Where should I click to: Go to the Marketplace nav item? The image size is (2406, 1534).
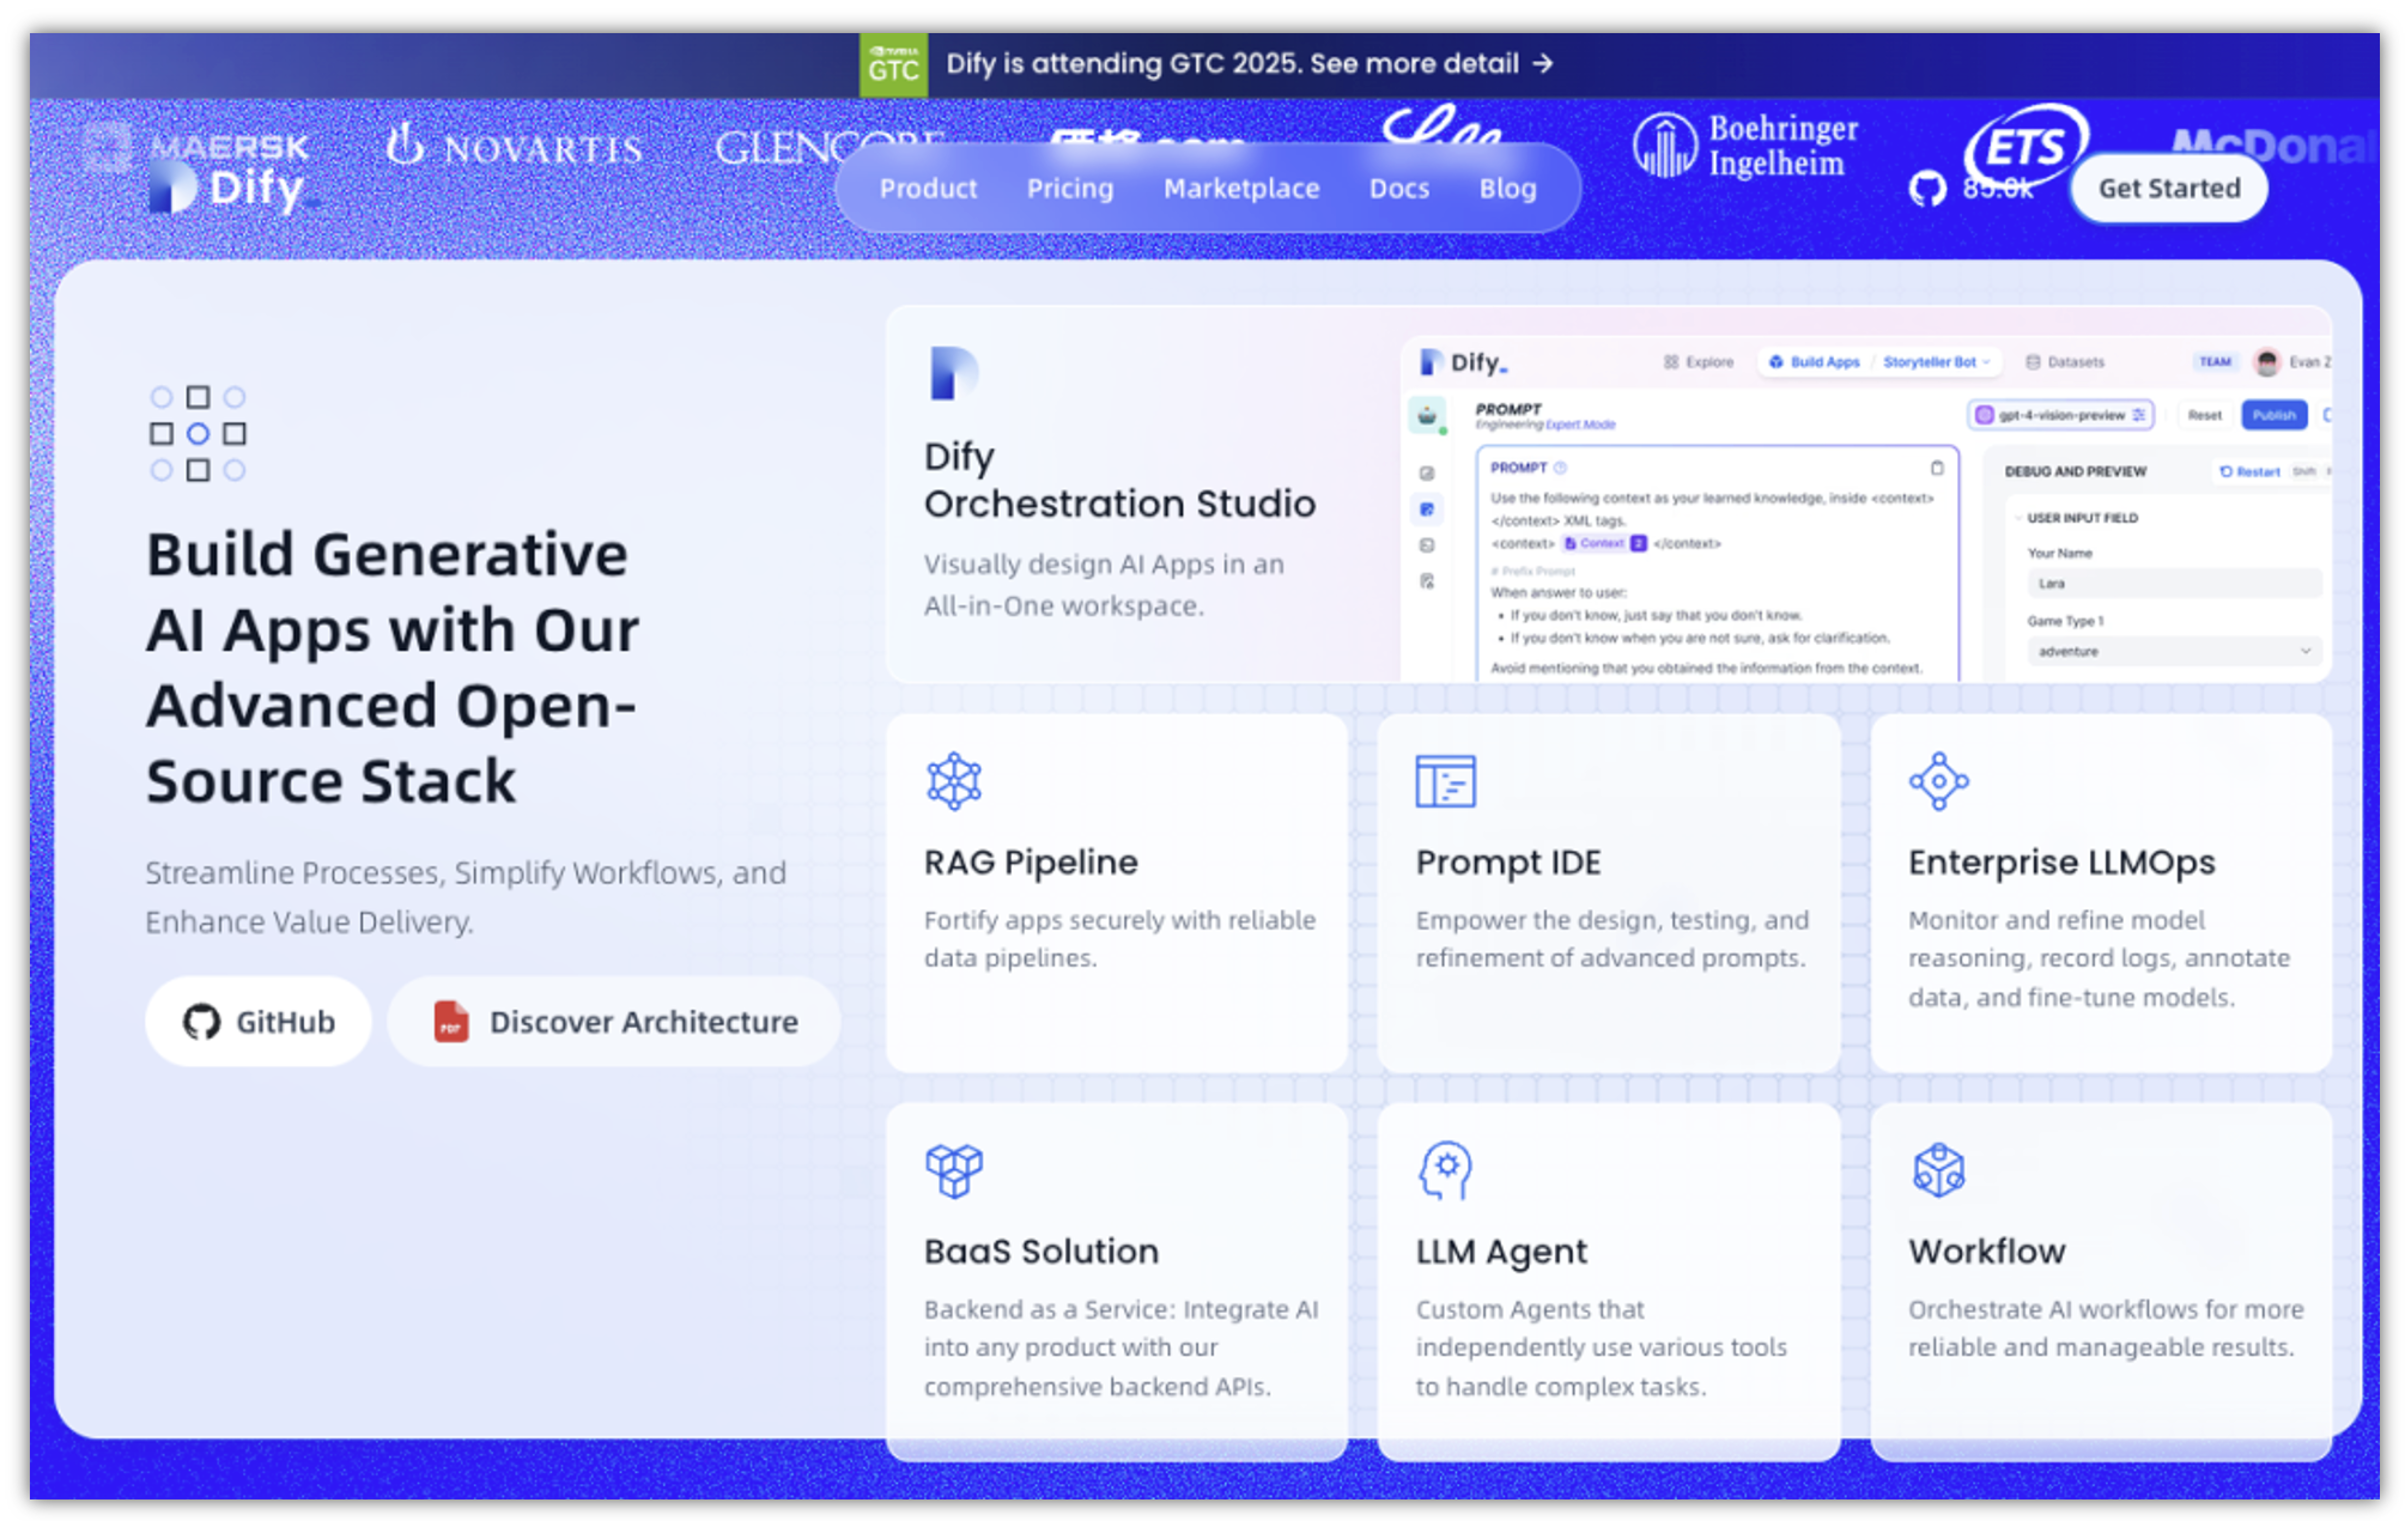coord(1240,188)
